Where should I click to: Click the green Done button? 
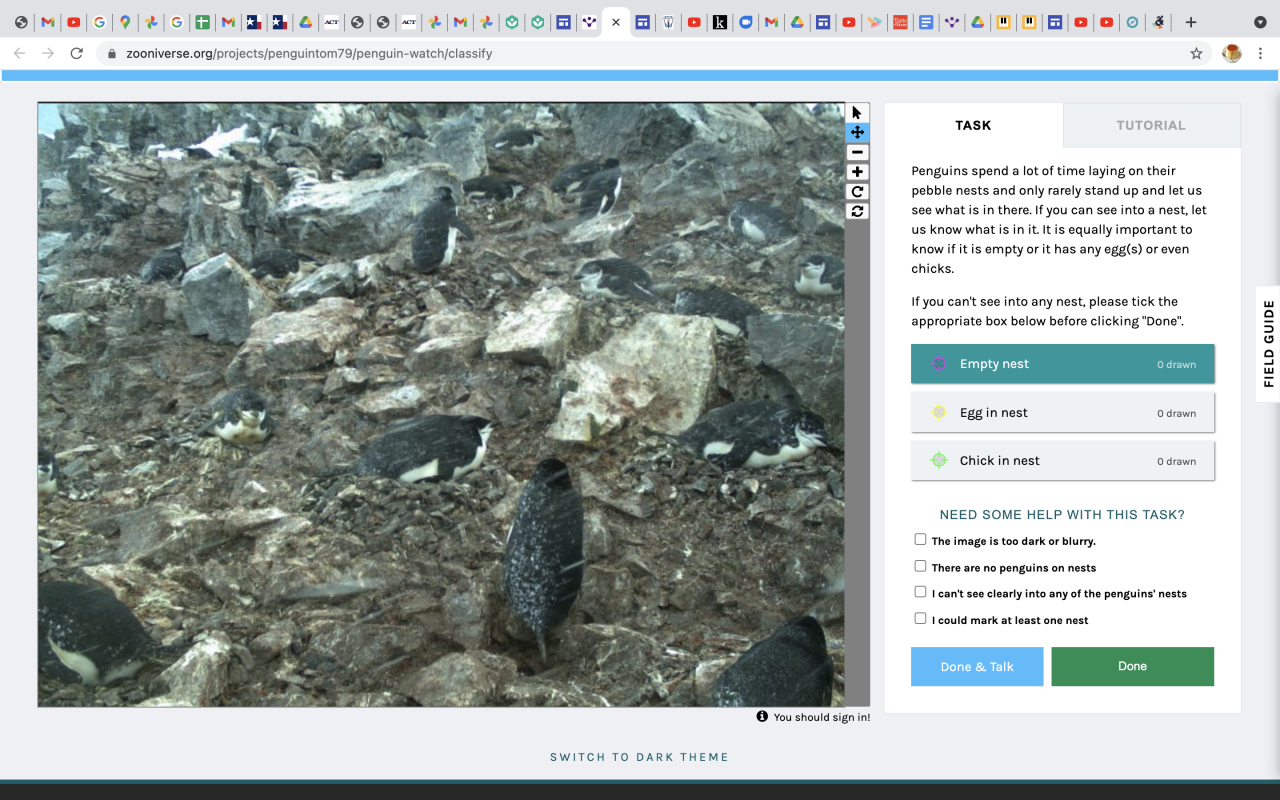(1132, 666)
